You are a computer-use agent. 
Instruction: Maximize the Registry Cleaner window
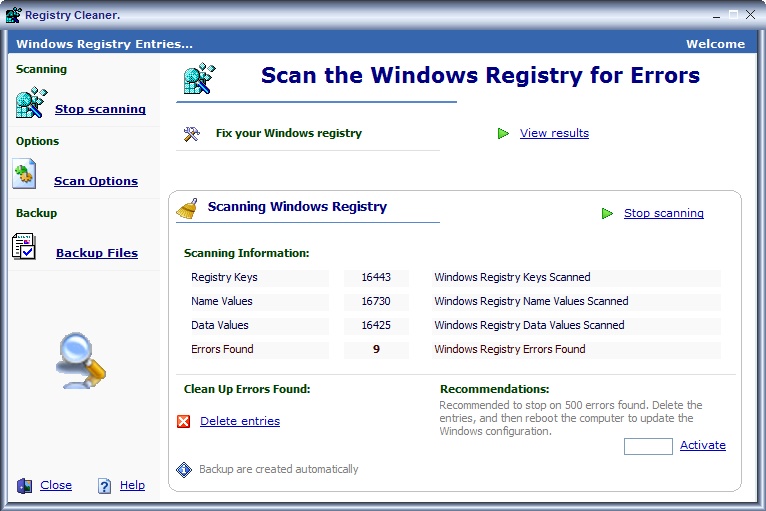[733, 15]
